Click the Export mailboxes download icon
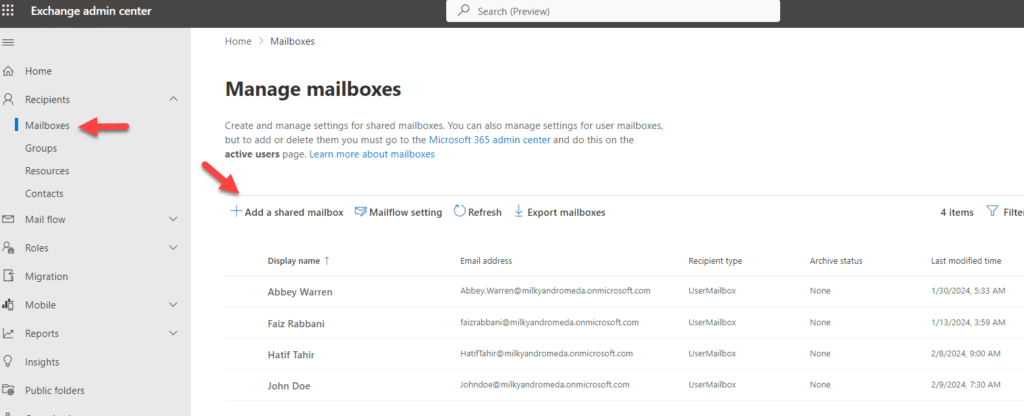This screenshot has height=416, width=1024. pos(519,212)
